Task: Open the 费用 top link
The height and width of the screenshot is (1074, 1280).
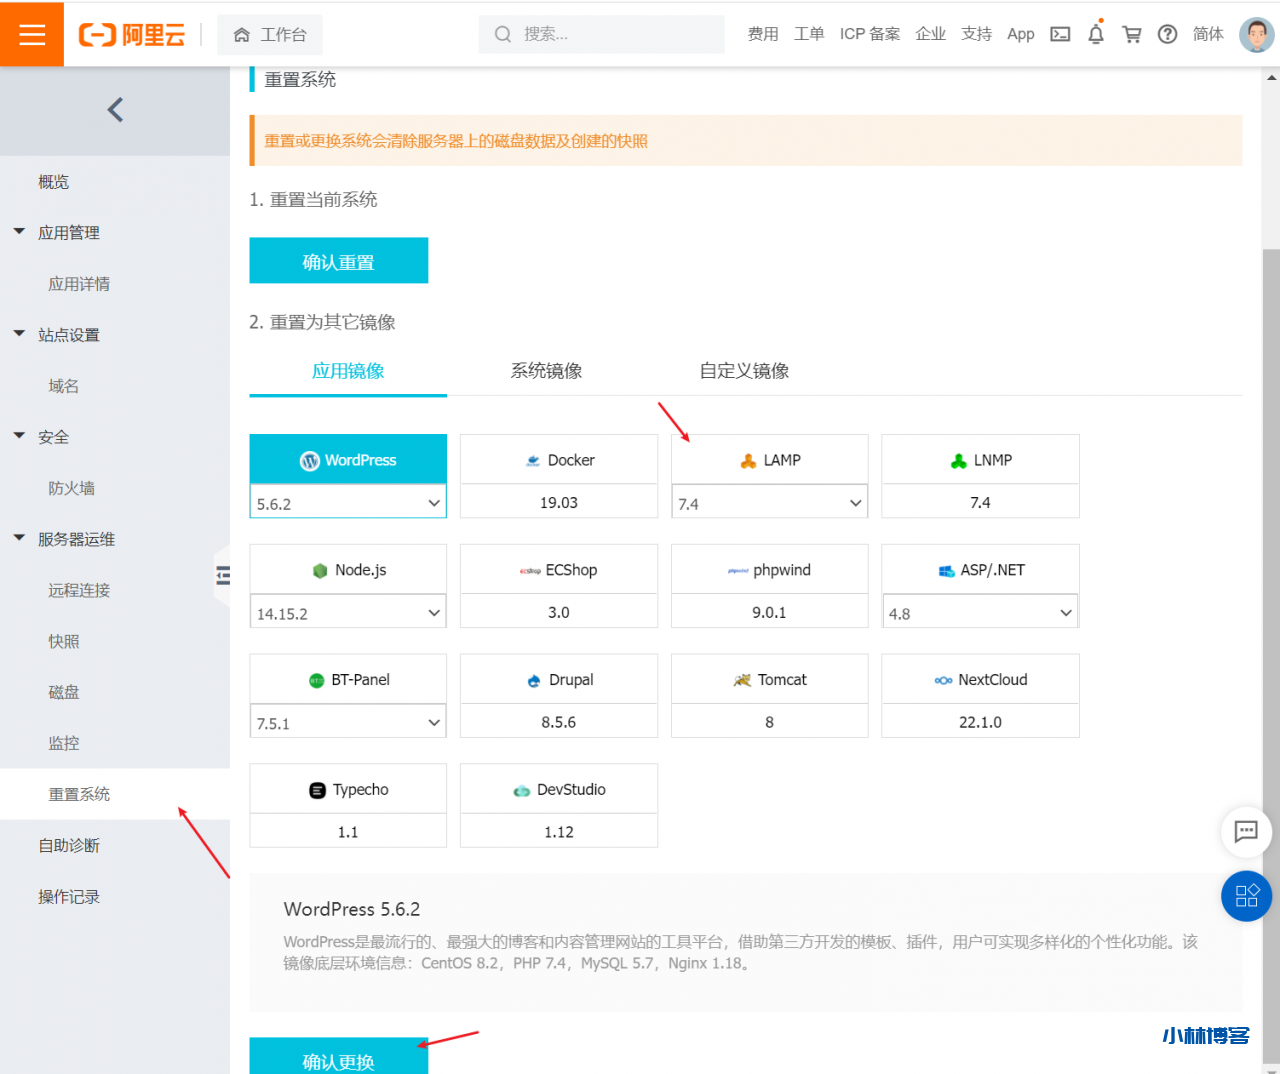Action: coord(763,34)
